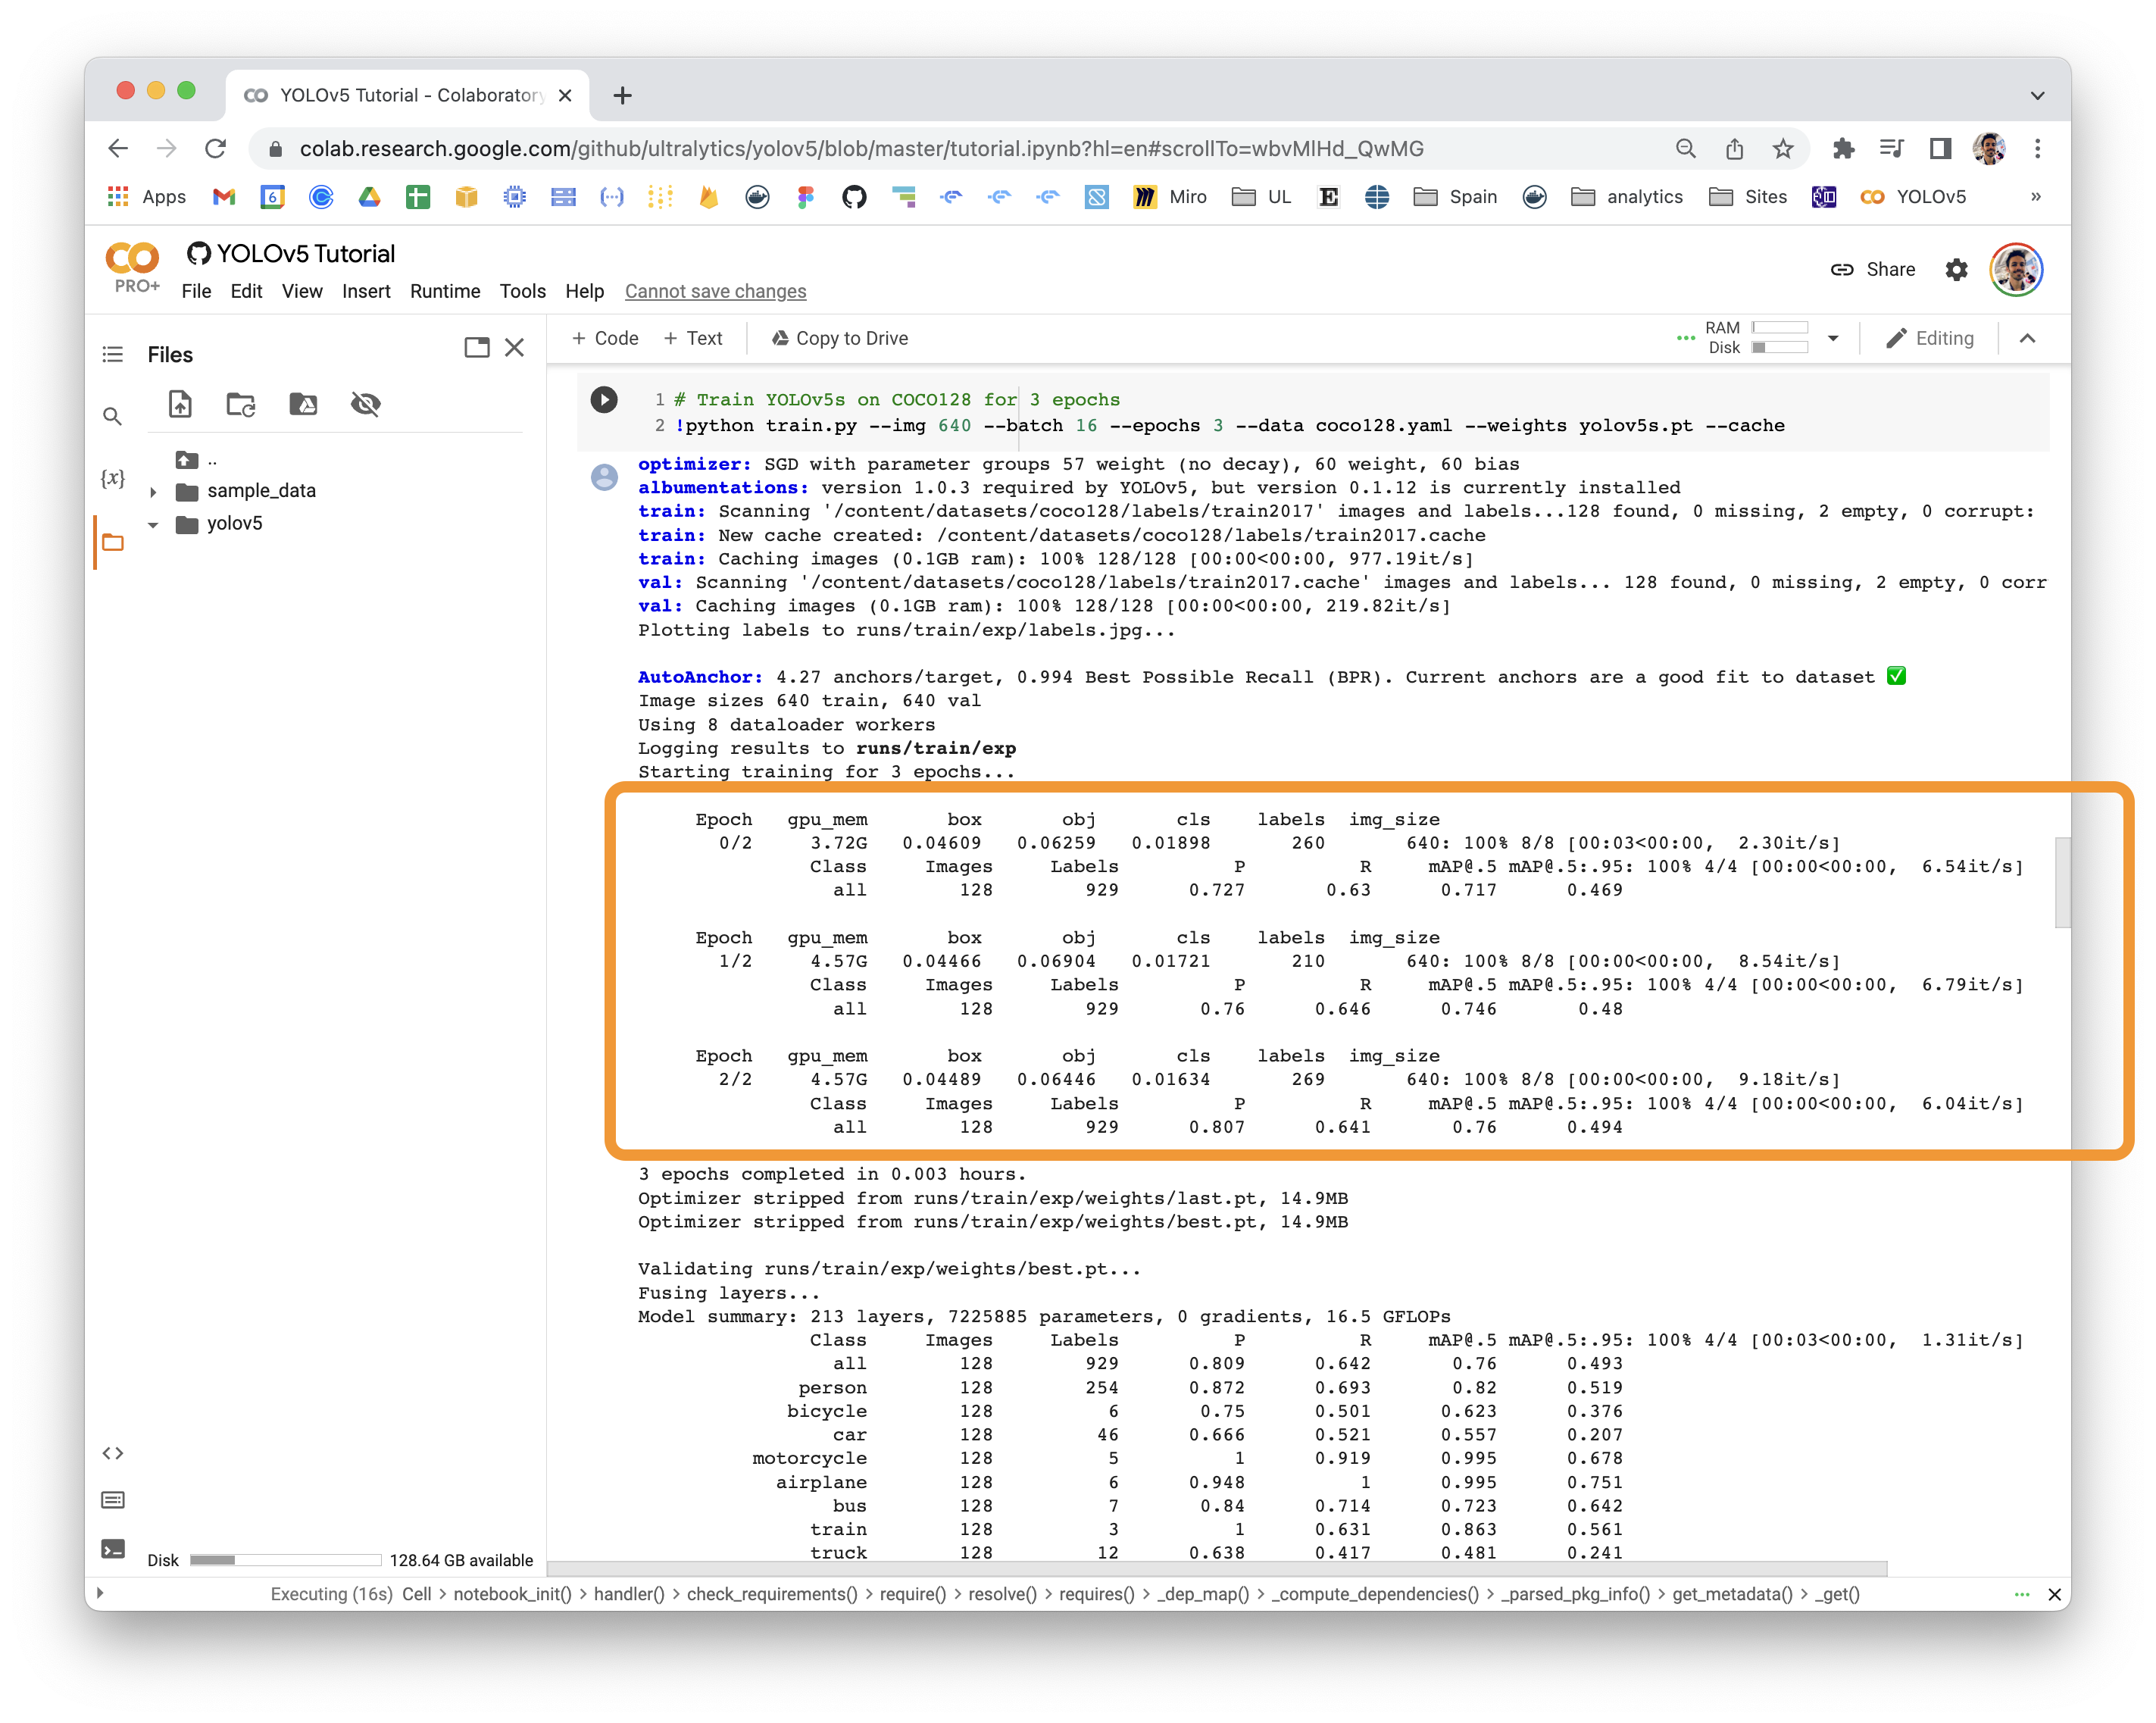The width and height of the screenshot is (2156, 1723).
Task: Click the output area vertical scrollbar
Action: pyautogui.click(x=2061, y=882)
